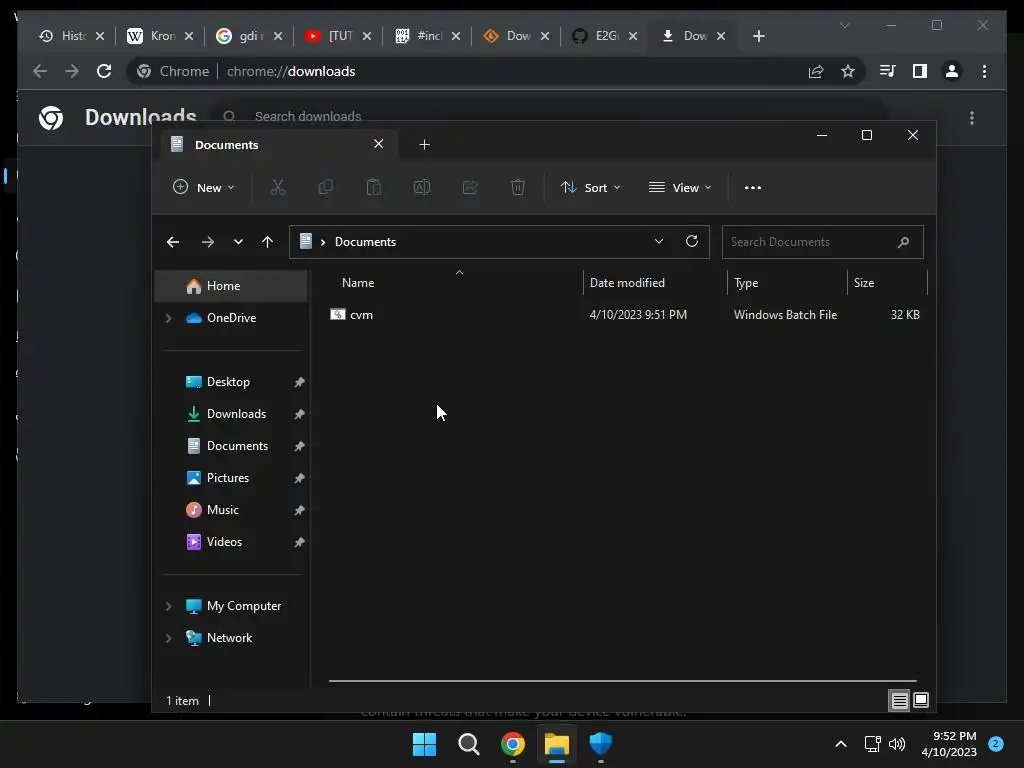
Task: Click the horizontal scrollbar in file list
Action: click(622, 681)
